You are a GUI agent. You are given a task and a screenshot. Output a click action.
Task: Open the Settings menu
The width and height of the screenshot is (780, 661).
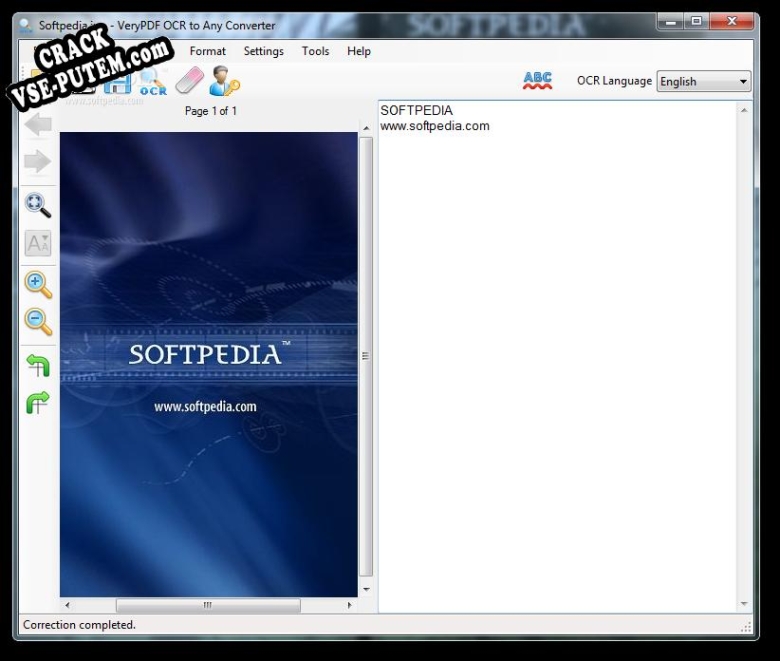pyautogui.click(x=263, y=51)
